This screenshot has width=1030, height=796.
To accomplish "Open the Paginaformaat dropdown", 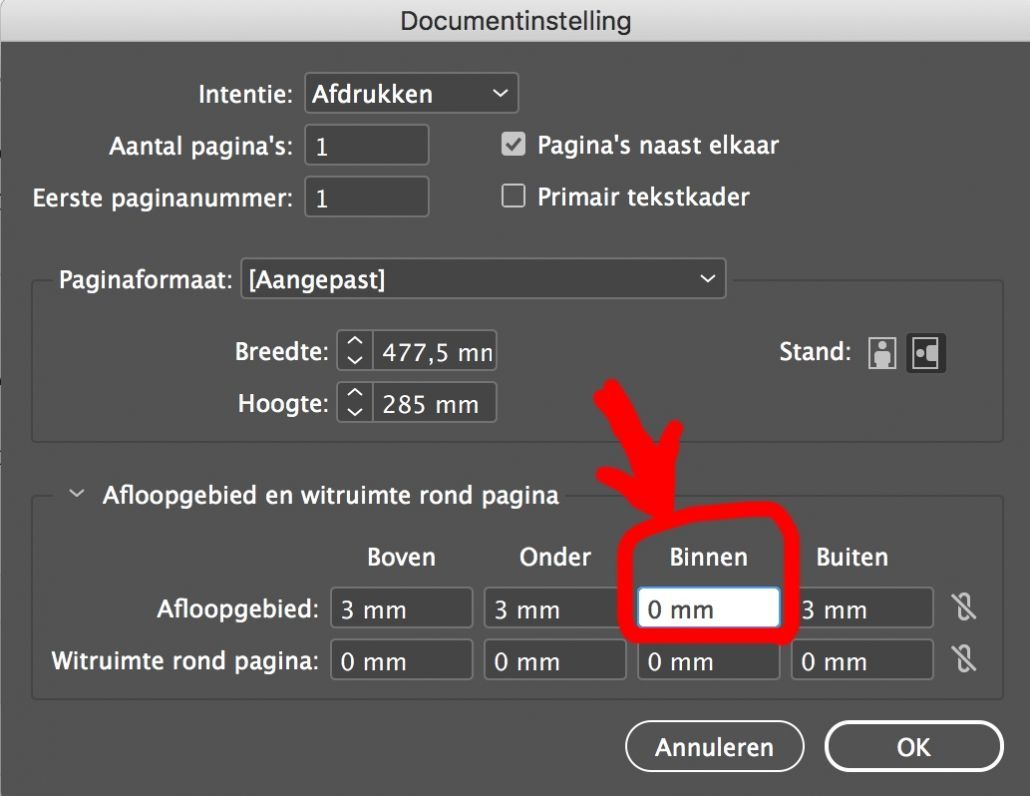I will coord(483,279).
